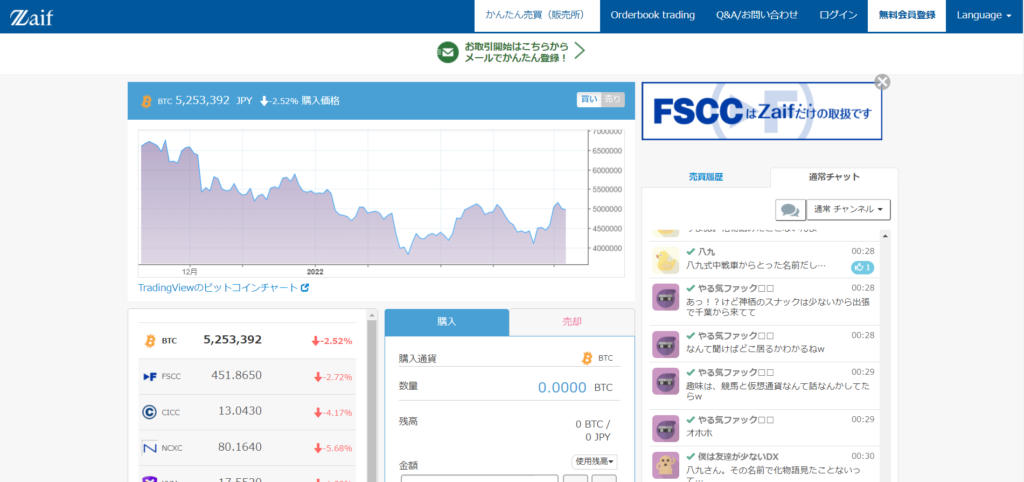Click chat panel scrollbar
This screenshot has width=1024, height=482.
click(886, 356)
